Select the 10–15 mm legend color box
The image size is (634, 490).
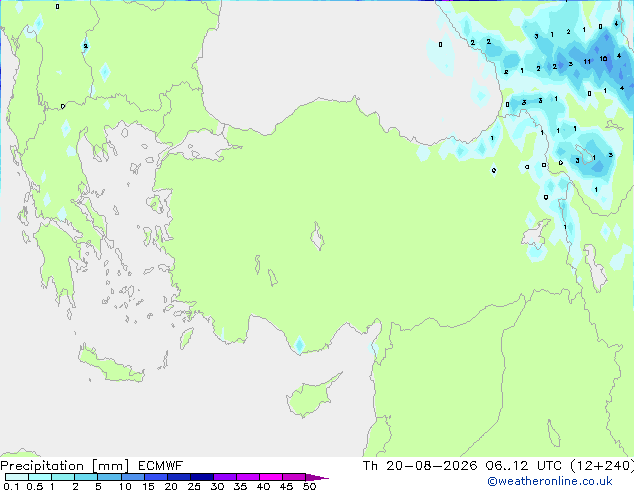pos(132,477)
